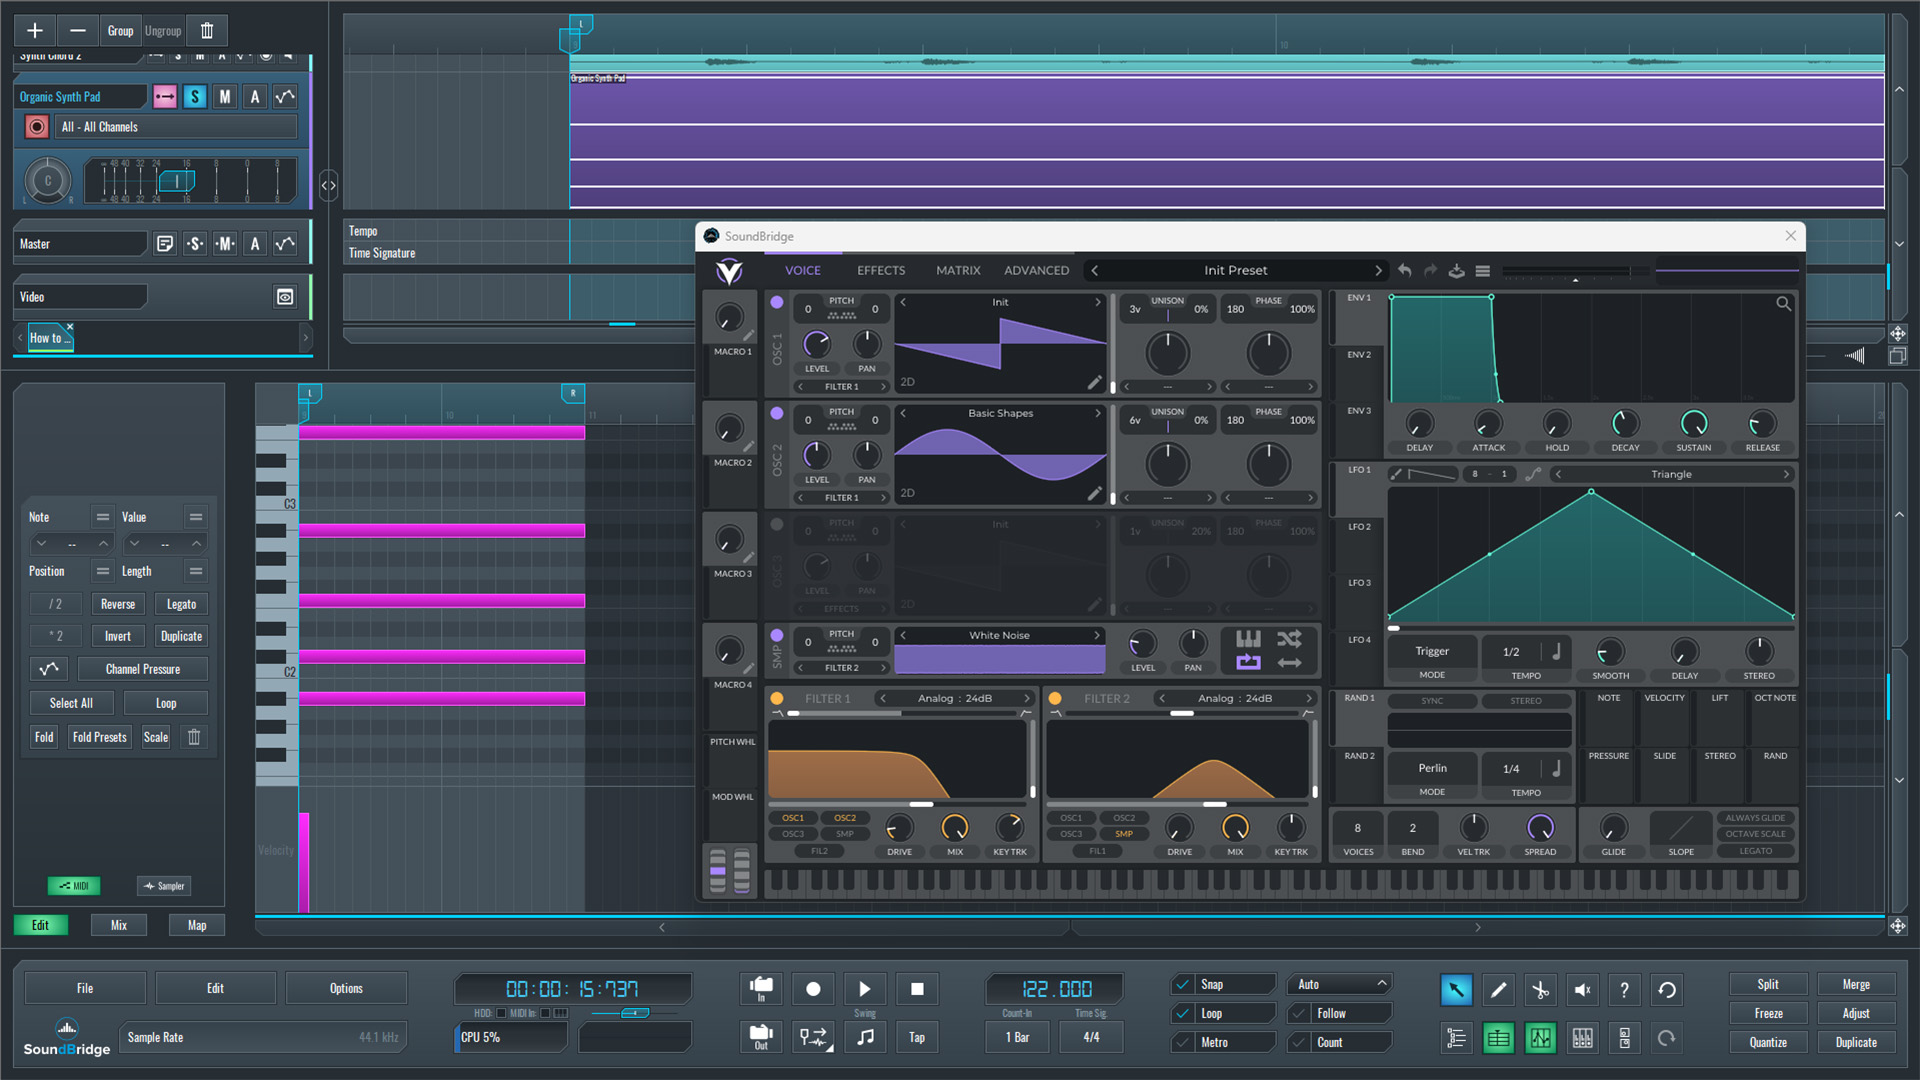Open the Note menu in editor panel
Viewport: 1920px width, 1080px height.
pos(102,517)
